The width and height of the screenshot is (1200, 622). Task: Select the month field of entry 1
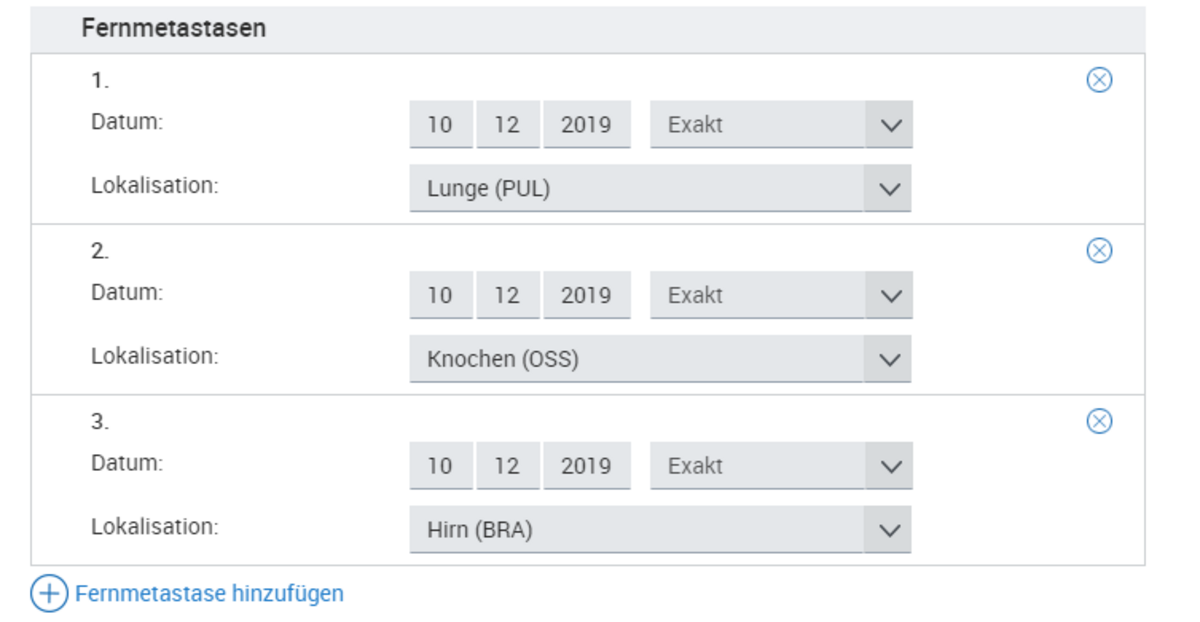[x=508, y=125]
